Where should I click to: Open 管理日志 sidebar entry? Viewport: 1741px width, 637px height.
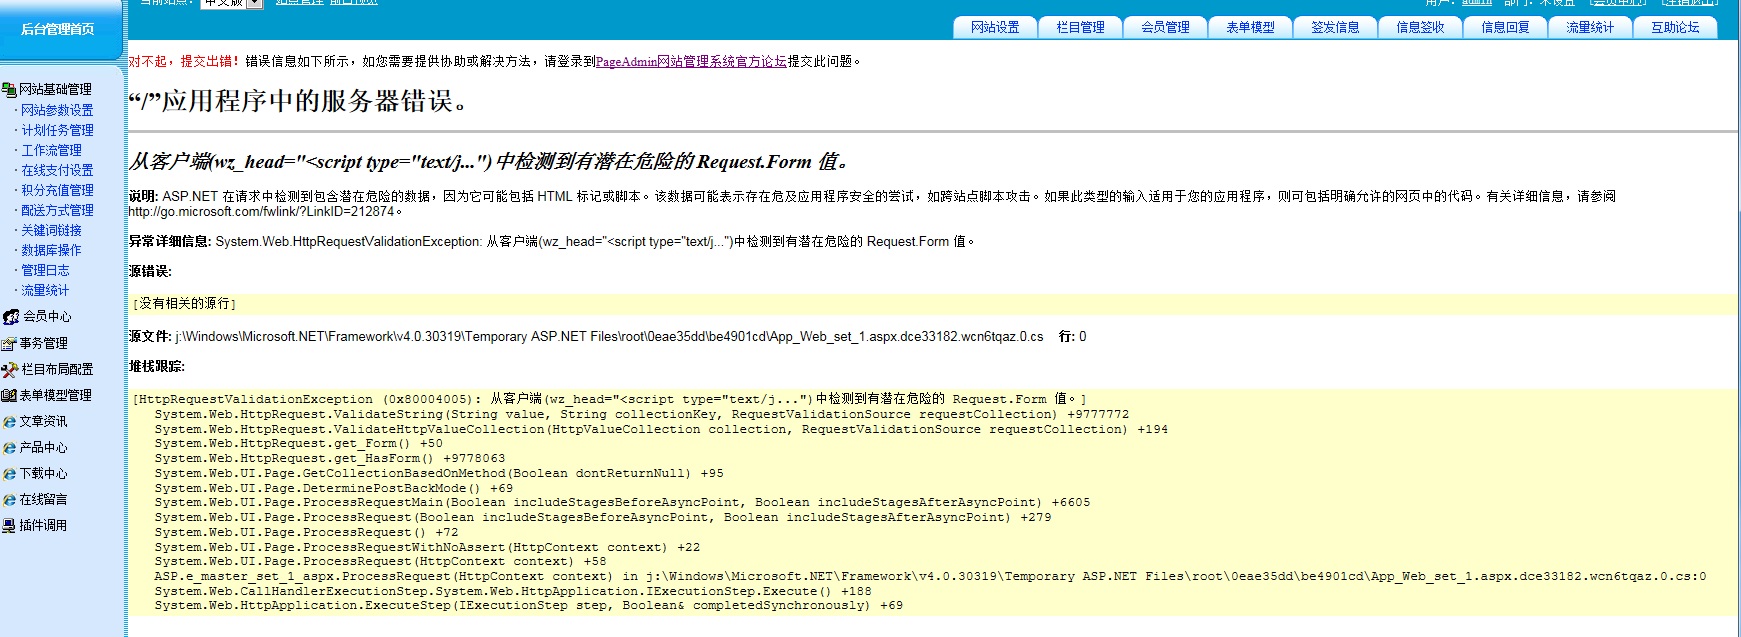45,270
